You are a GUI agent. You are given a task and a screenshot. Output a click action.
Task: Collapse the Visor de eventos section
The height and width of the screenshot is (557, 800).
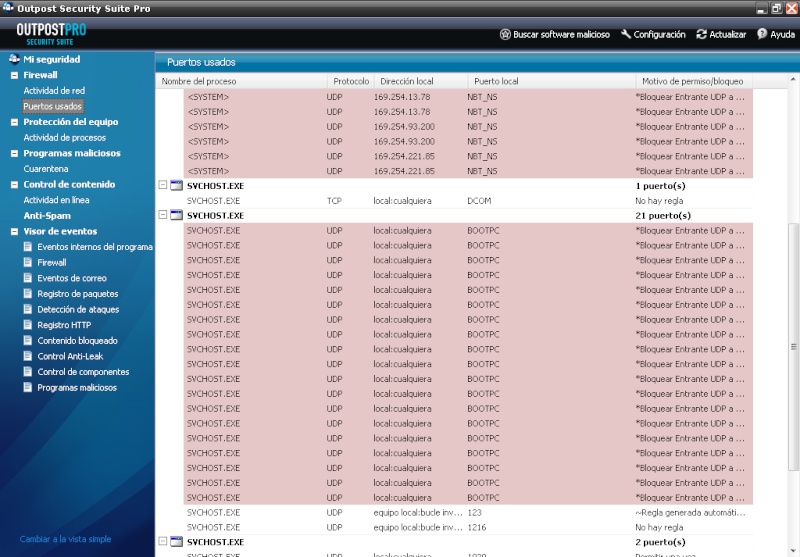[x=14, y=232]
